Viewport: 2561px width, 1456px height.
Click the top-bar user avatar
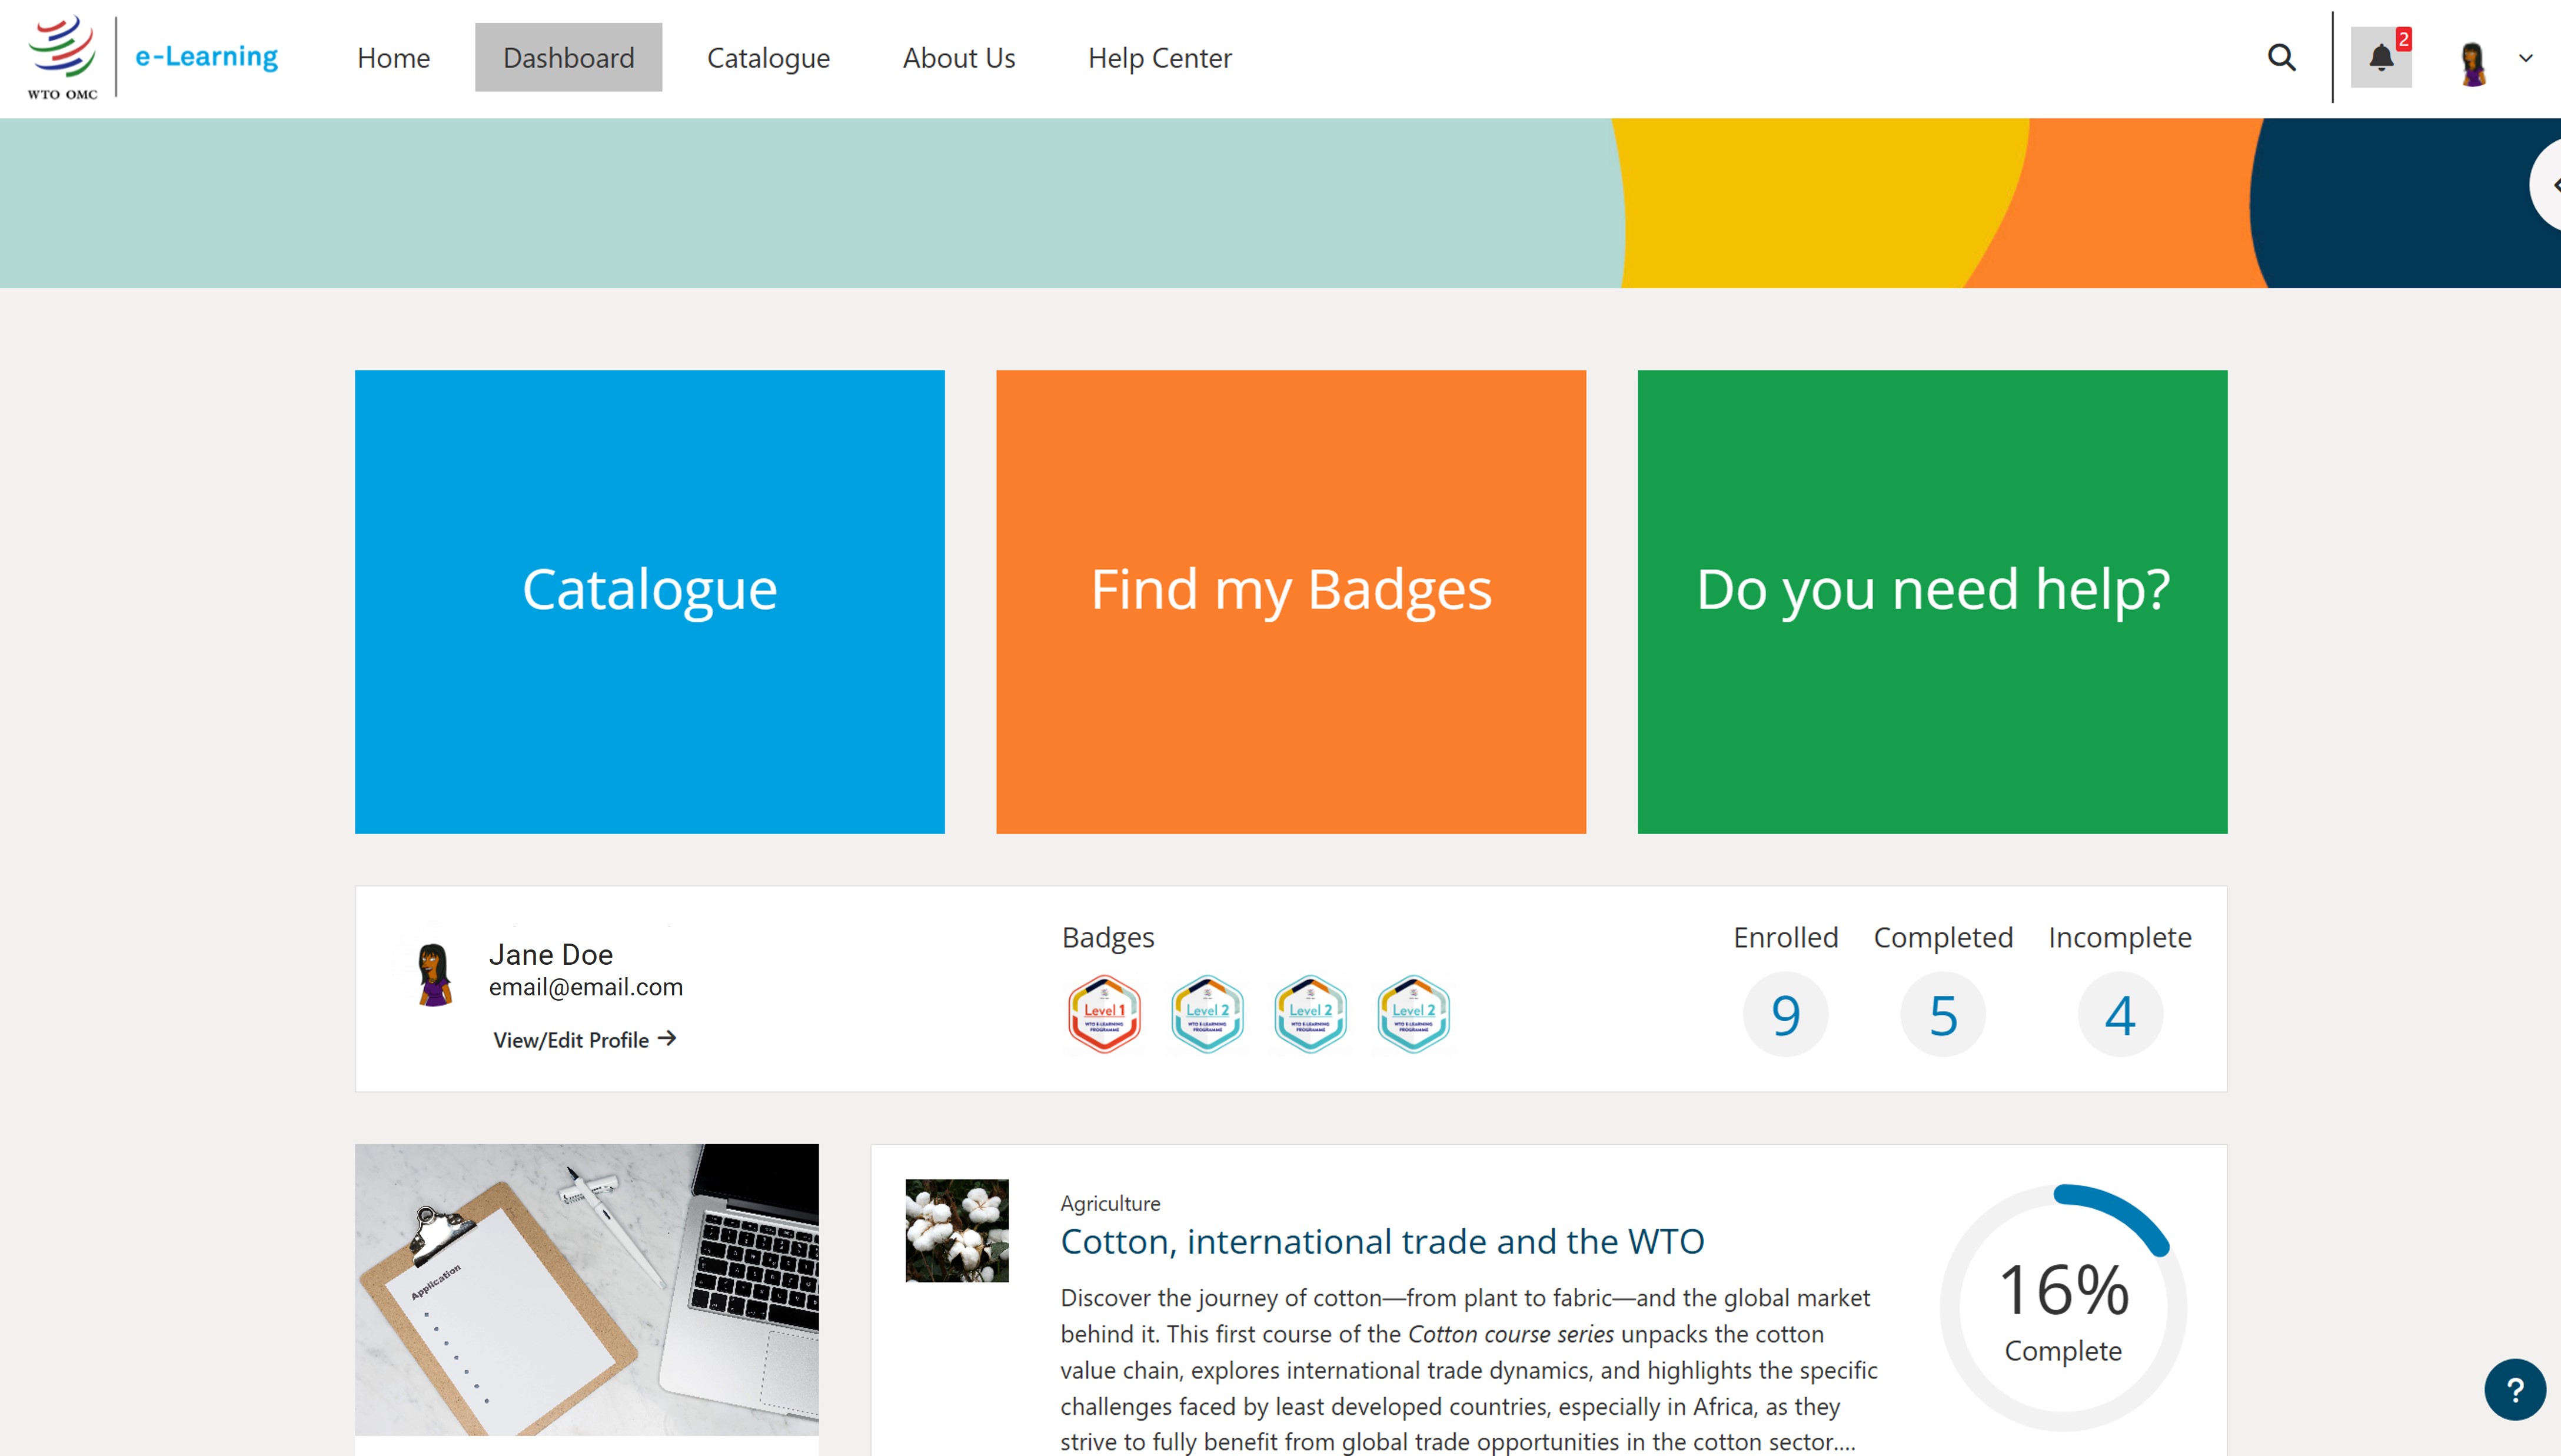pyautogui.click(x=2473, y=64)
